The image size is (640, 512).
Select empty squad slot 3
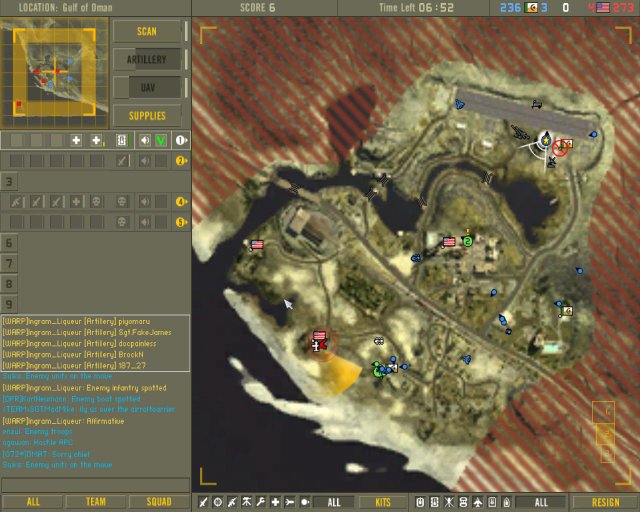pyautogui.click(x=9, y=181)
